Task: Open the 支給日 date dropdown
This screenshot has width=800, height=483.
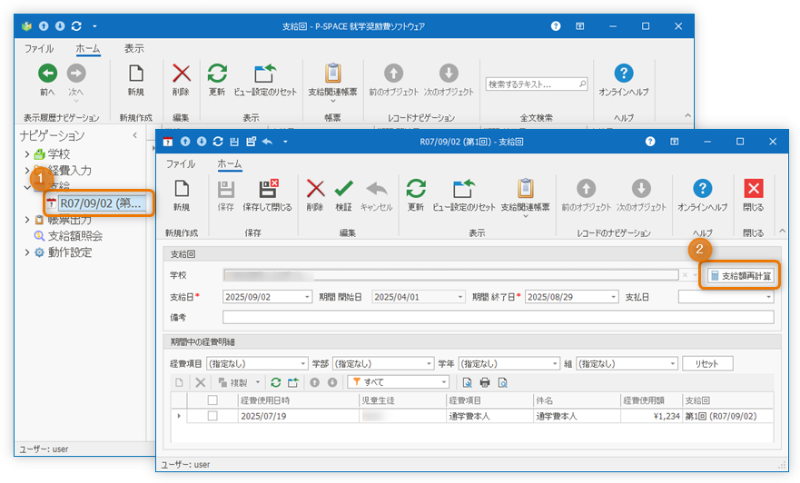Action: (x=306, y=297)
